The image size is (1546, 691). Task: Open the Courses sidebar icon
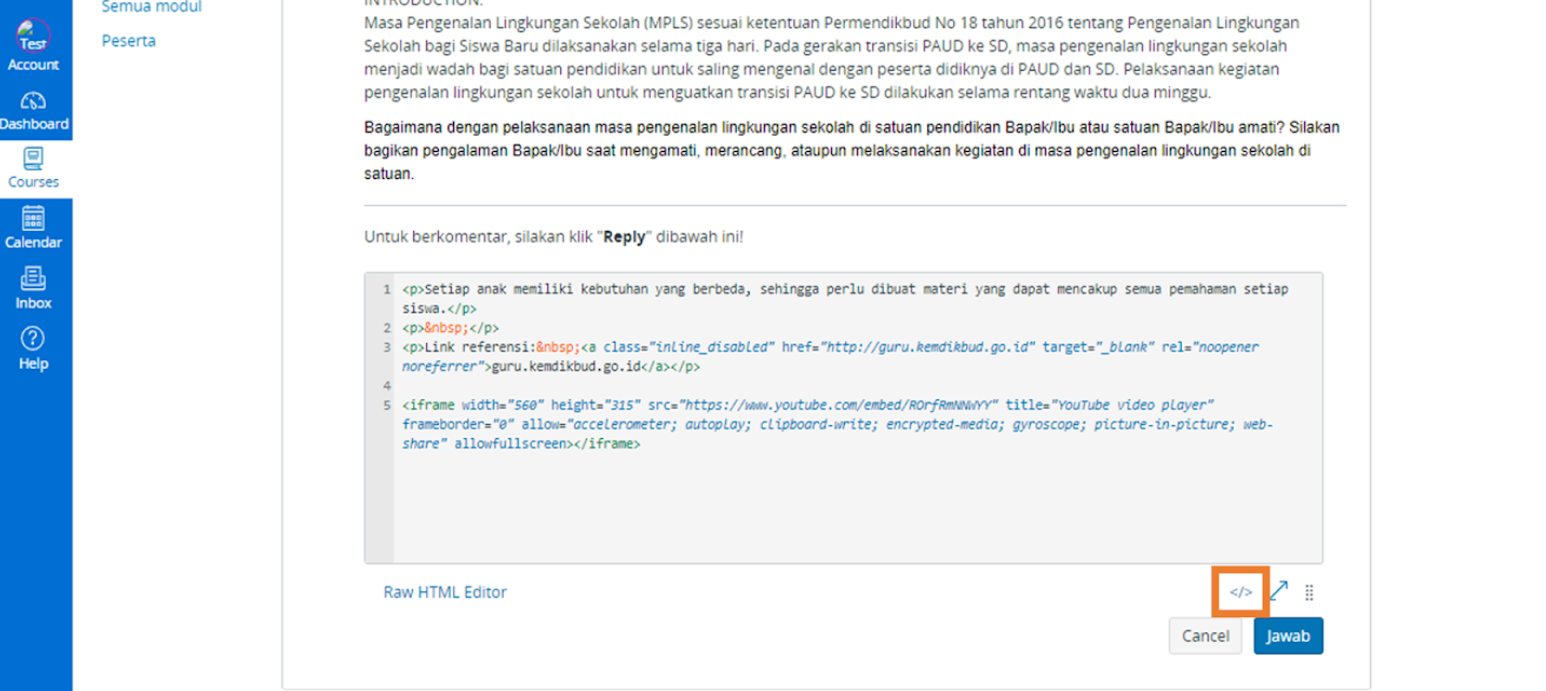tap(34, 160)
